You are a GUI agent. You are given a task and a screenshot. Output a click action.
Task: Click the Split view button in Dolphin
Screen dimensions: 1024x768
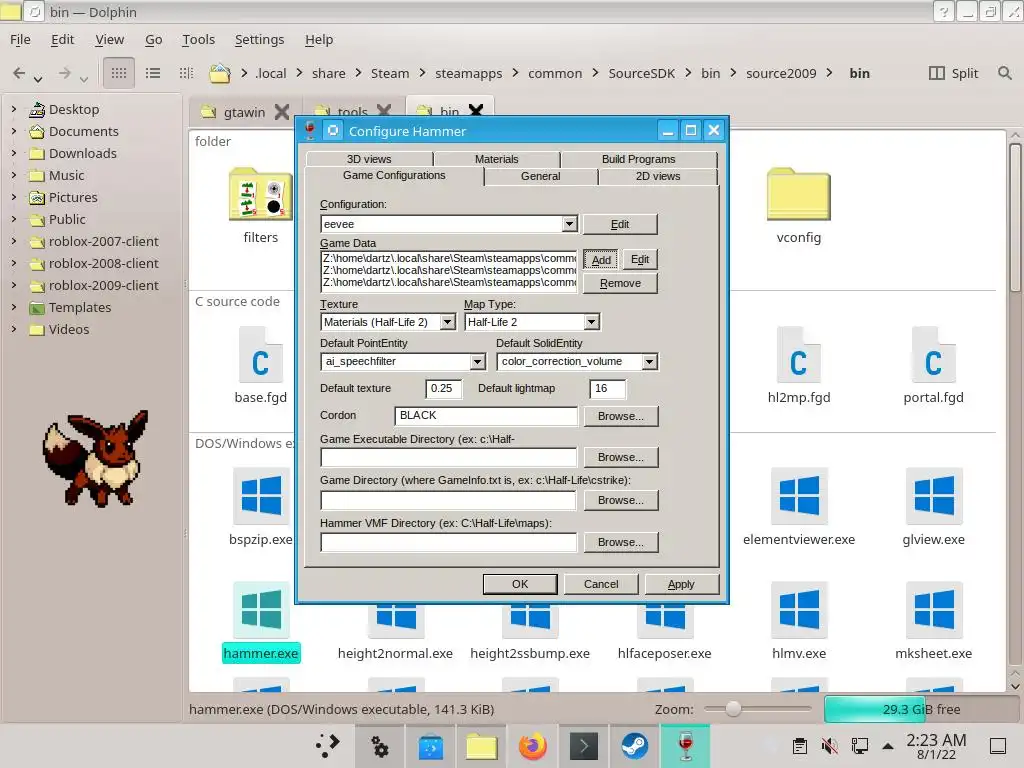pyautogui.click(x=953, y=73)
